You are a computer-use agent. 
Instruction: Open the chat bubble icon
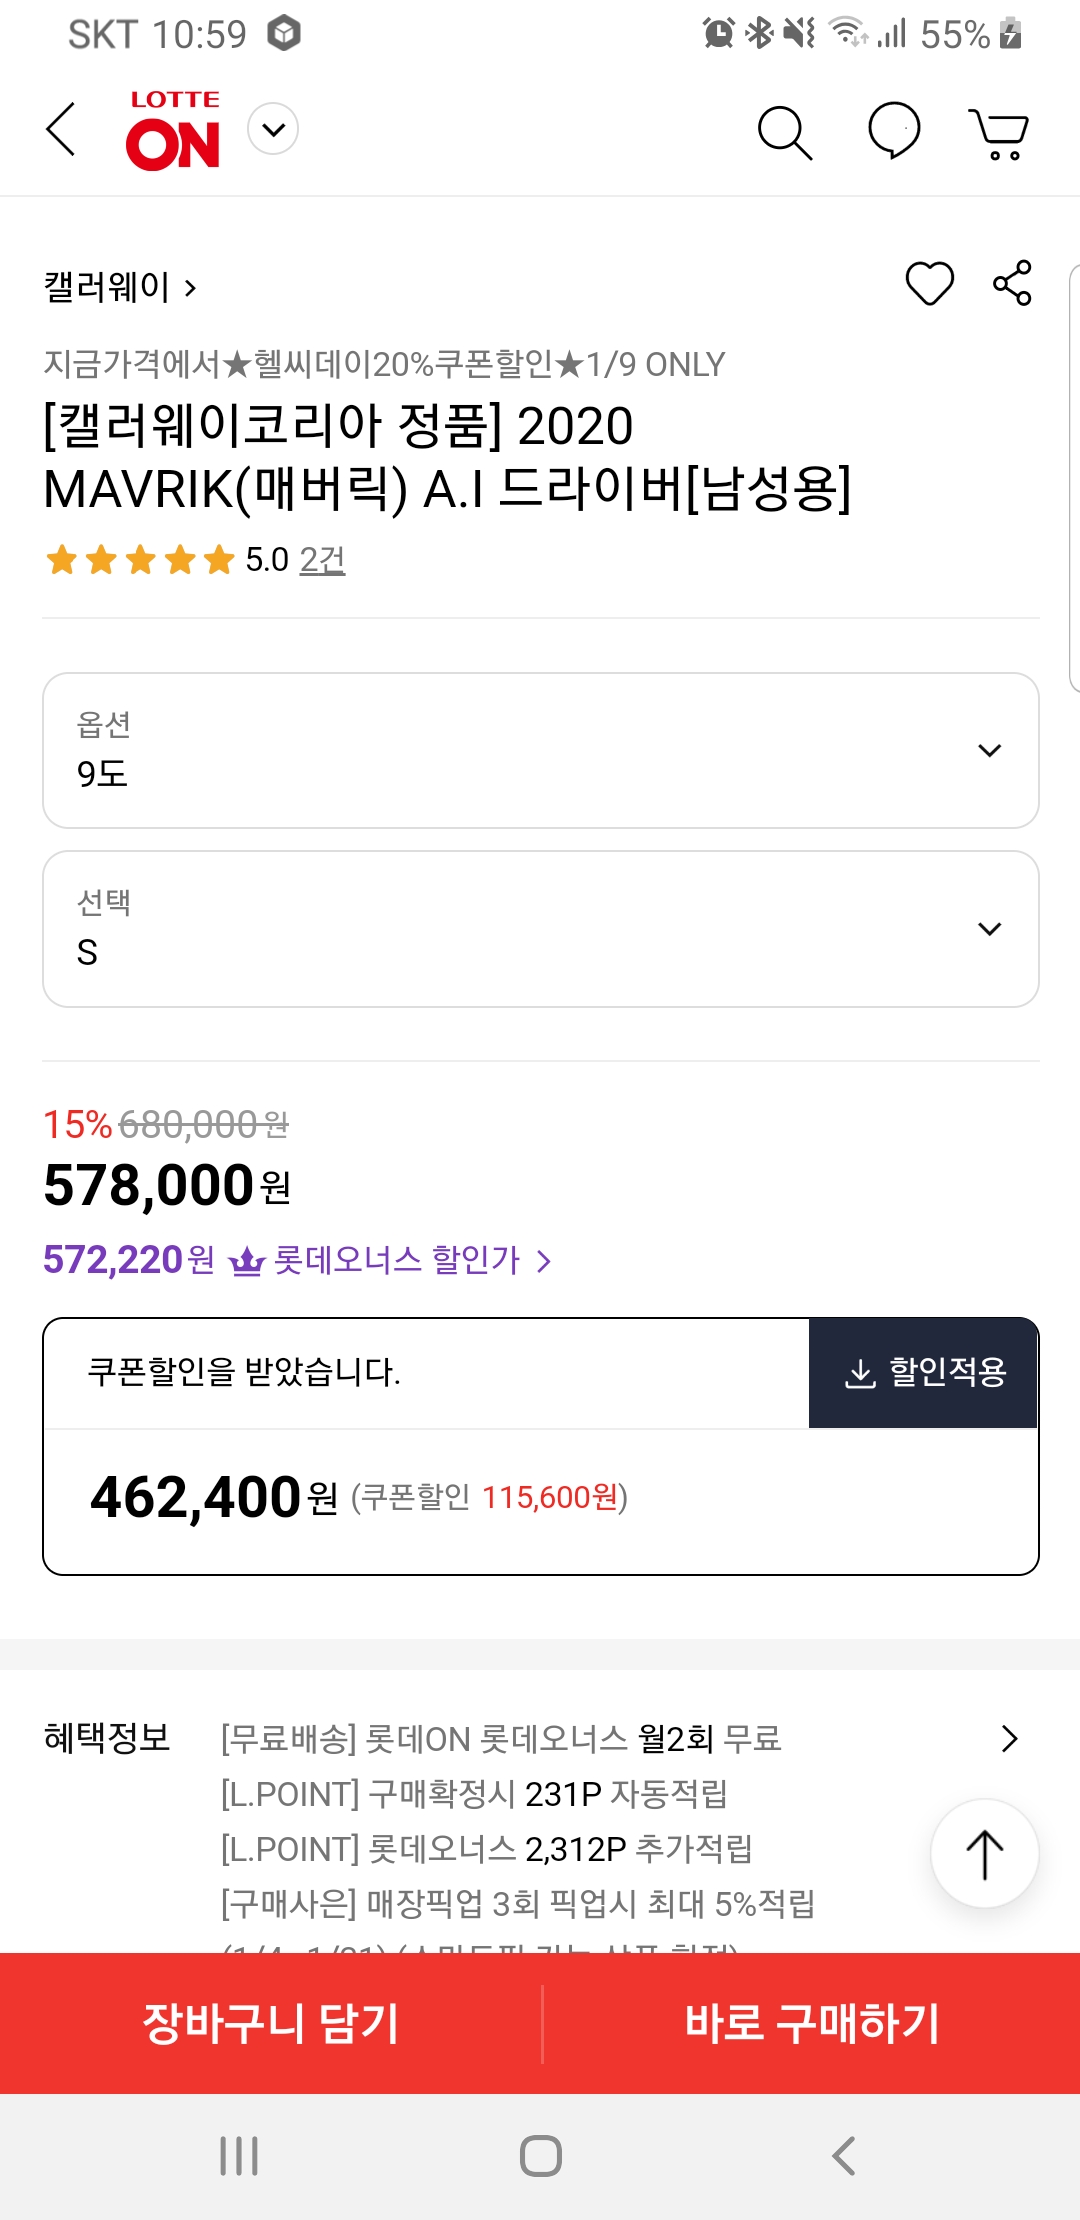(893, 131)
